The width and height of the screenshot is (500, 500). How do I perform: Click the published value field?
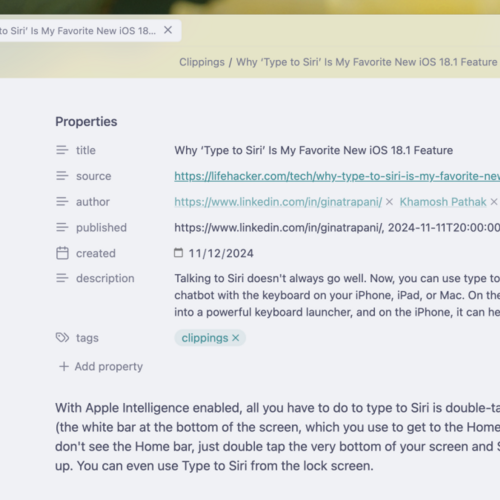click(x=337, y=228)
